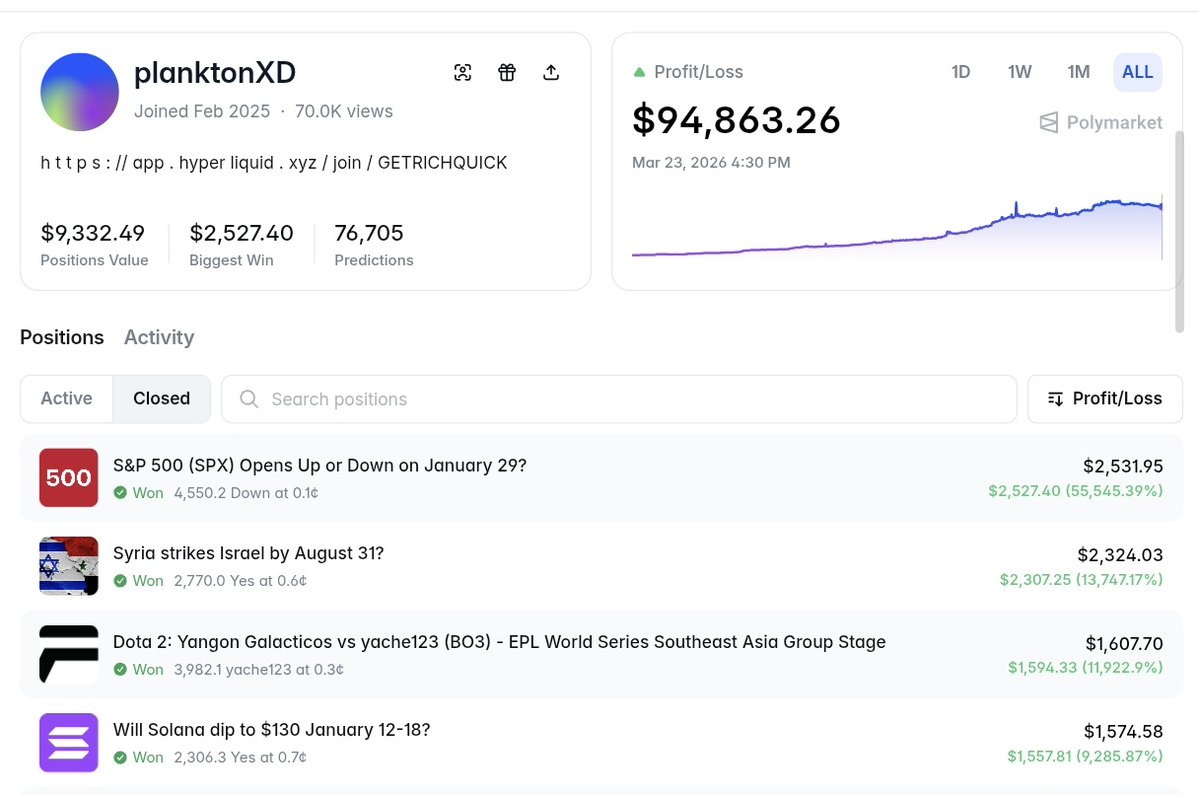Viewport: 1199px width, 795px height.
Task: Click the planktonXD username
Action: (x=215, y=73)
